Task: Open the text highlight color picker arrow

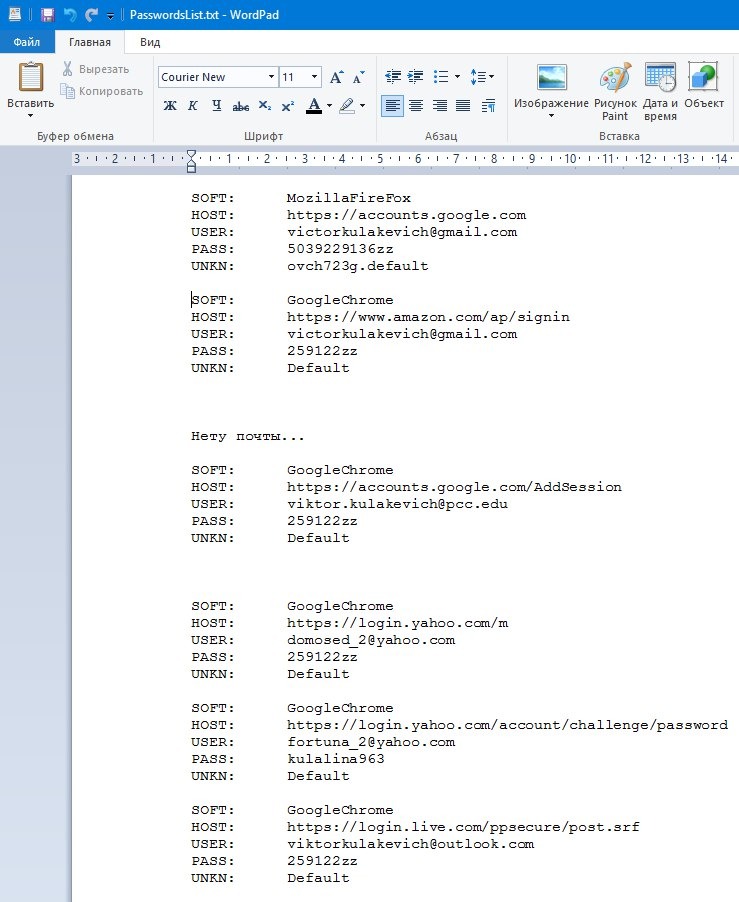Action: pos(362,106)
